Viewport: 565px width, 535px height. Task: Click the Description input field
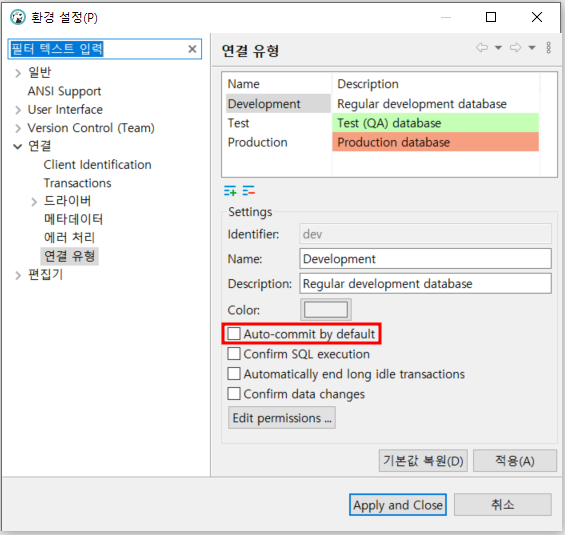[425, 284]
